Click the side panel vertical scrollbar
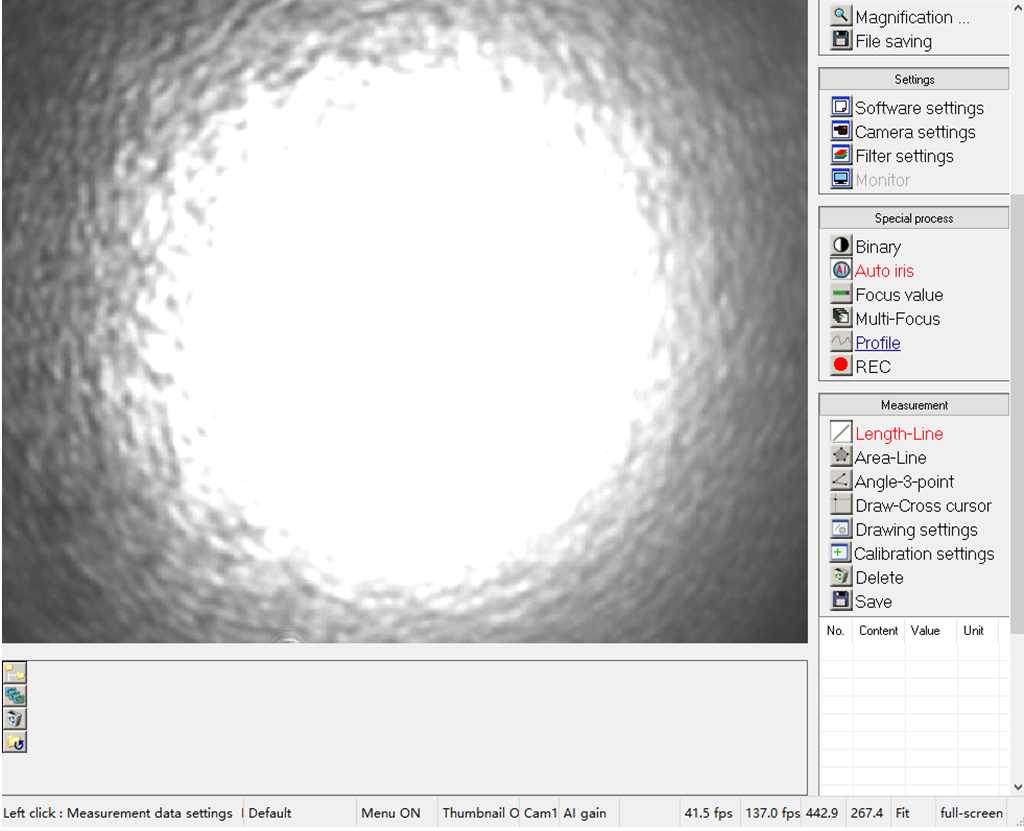Screen dimensions: 1024x831 (1017, 400)
